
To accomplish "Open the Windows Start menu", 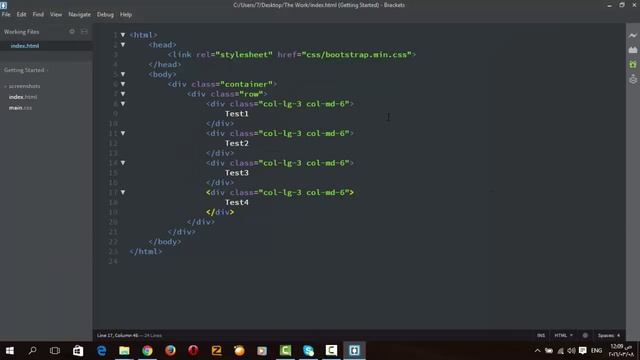I will pyautogui.click(x=9, y=351).
